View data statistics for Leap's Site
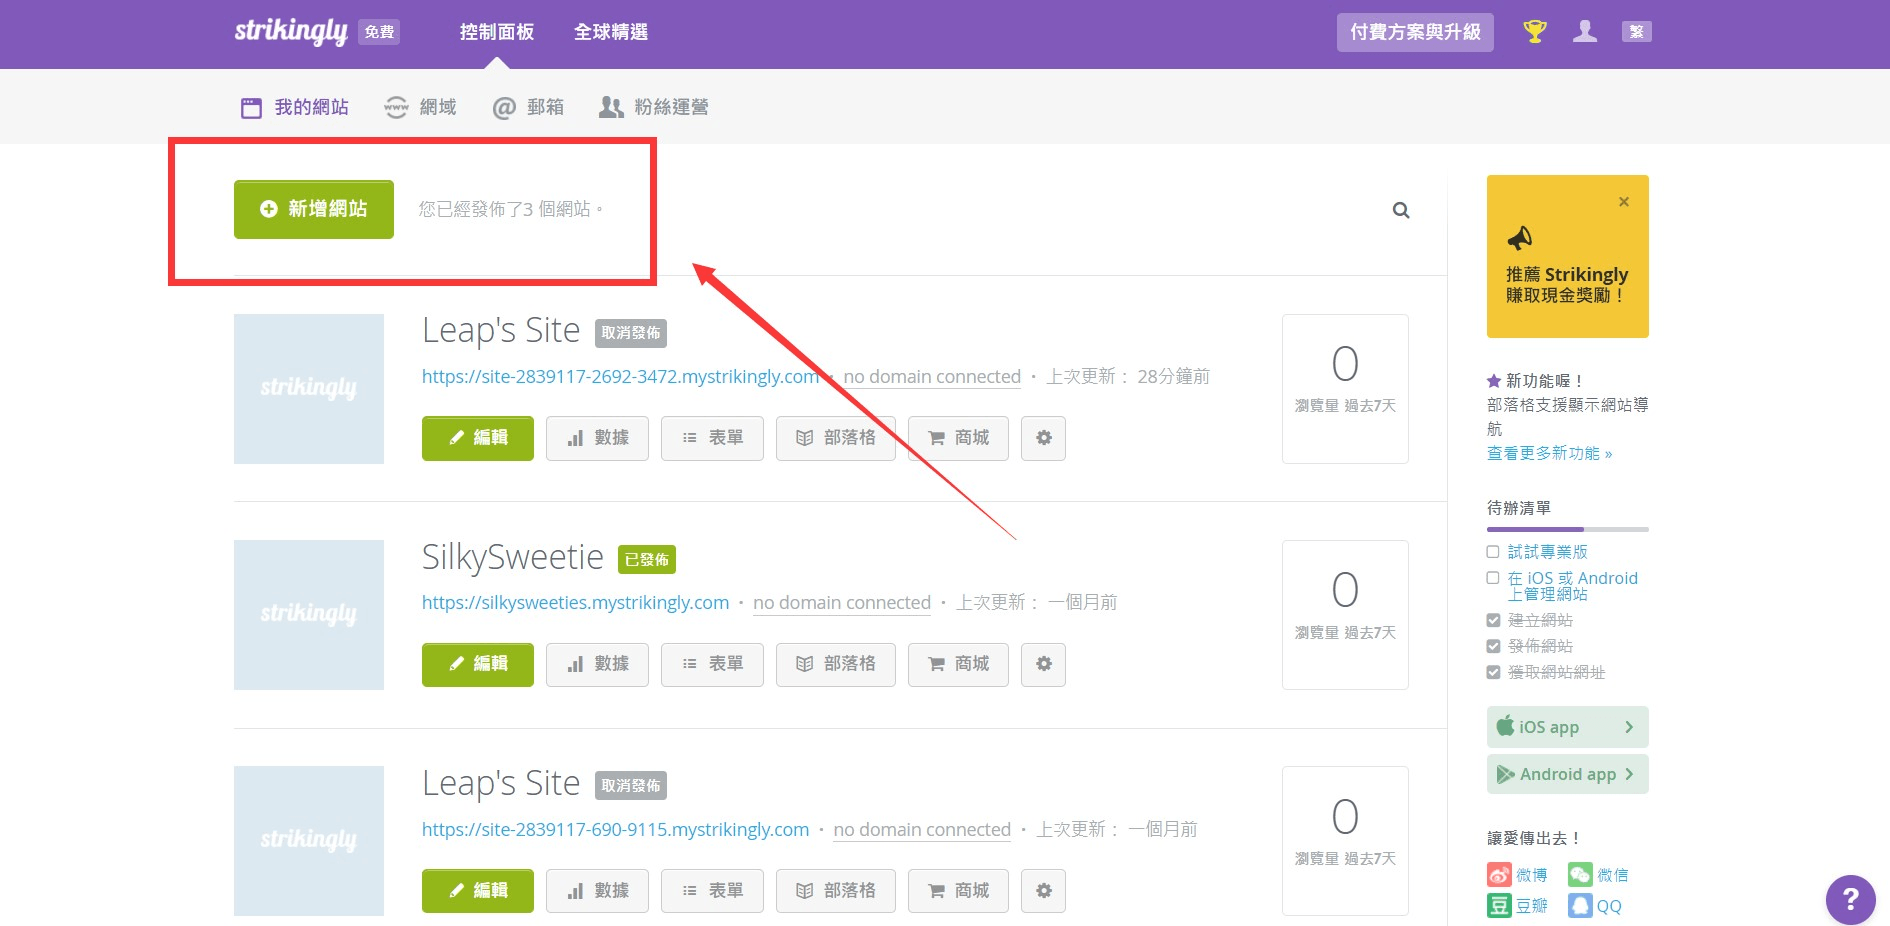Viewport: 1890px width, 926px height. pos(597,438)
